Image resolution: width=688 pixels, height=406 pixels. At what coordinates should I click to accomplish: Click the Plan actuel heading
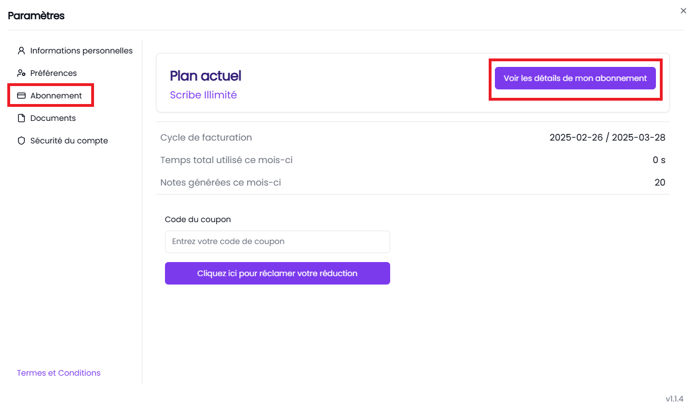205,76
